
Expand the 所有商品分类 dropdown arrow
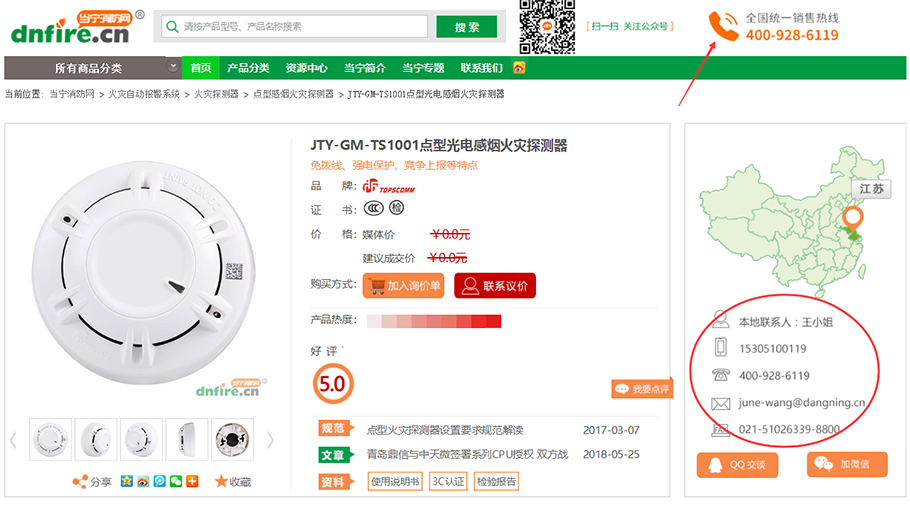[x=173, y=67]
